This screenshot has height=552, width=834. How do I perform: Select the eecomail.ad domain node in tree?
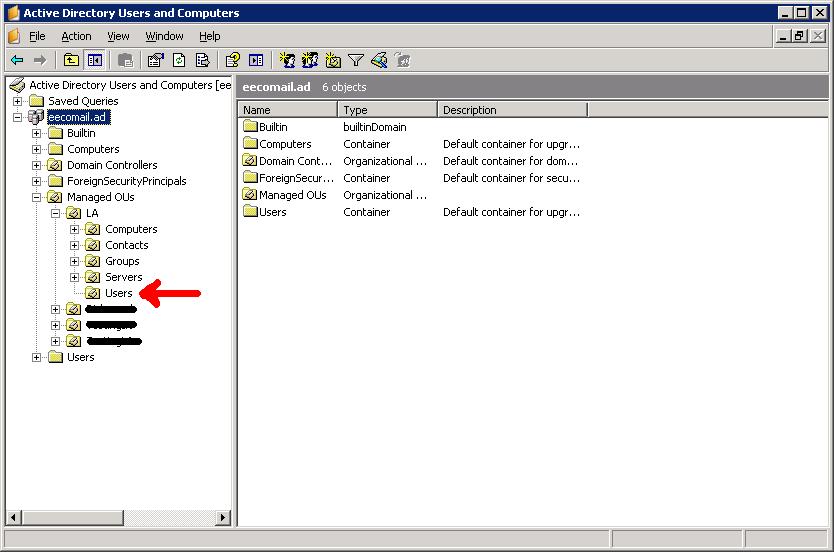coord(79,117)
